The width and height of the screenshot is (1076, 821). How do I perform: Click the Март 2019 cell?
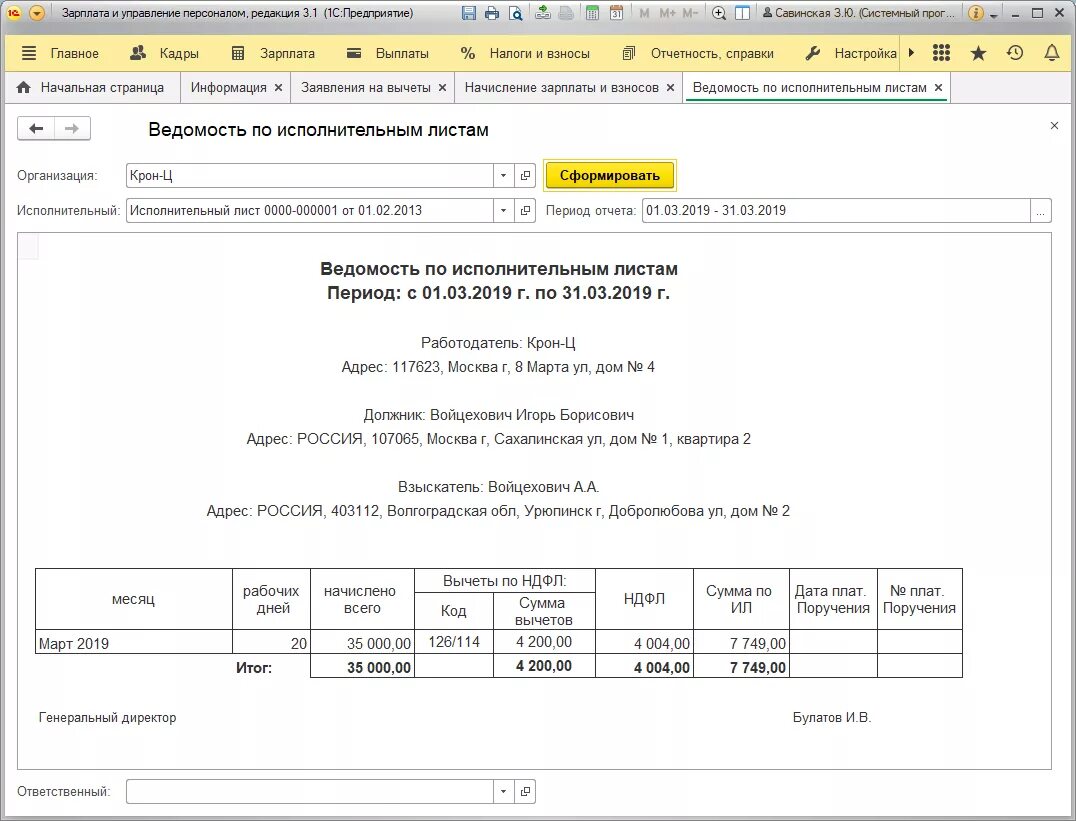tap(134, 643)
